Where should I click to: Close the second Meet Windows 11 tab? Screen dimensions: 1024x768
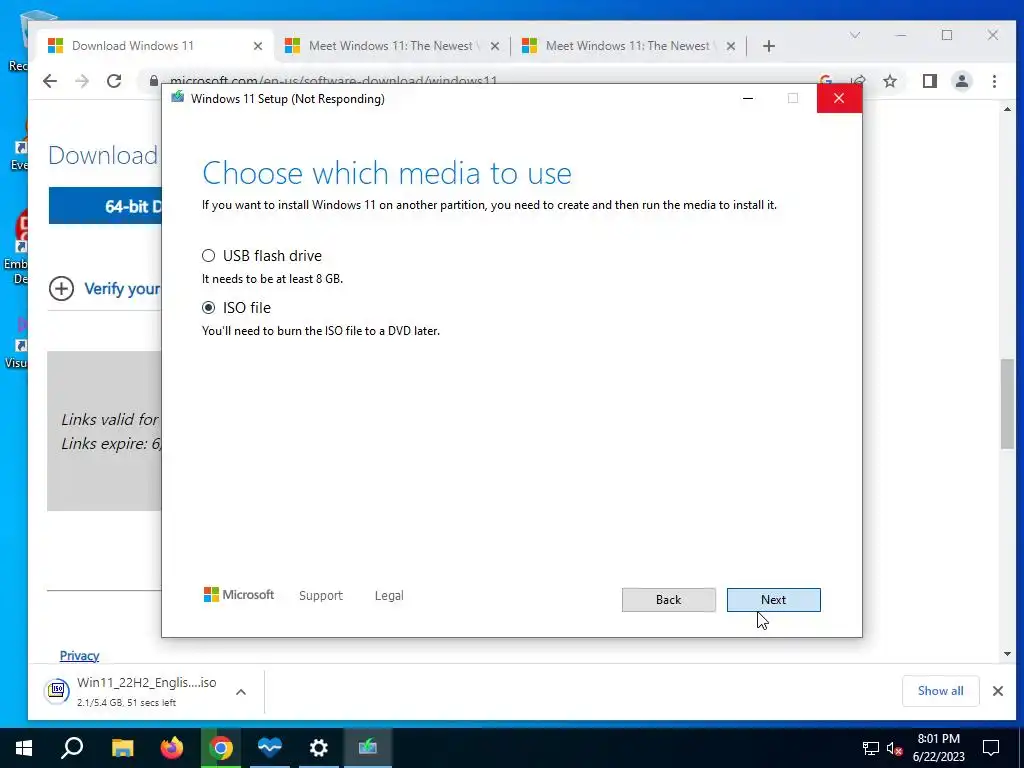pyautogui.click(x=495, y=46)
